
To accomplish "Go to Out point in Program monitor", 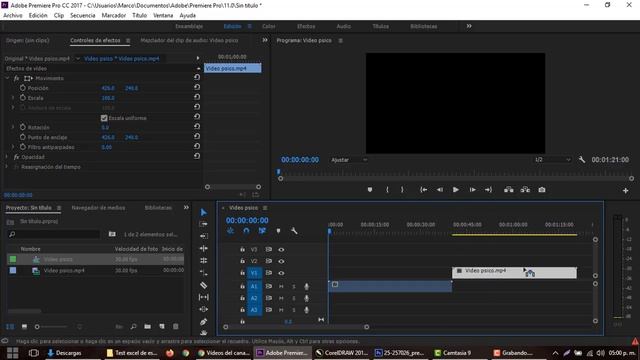I will [x=488, y=190].
